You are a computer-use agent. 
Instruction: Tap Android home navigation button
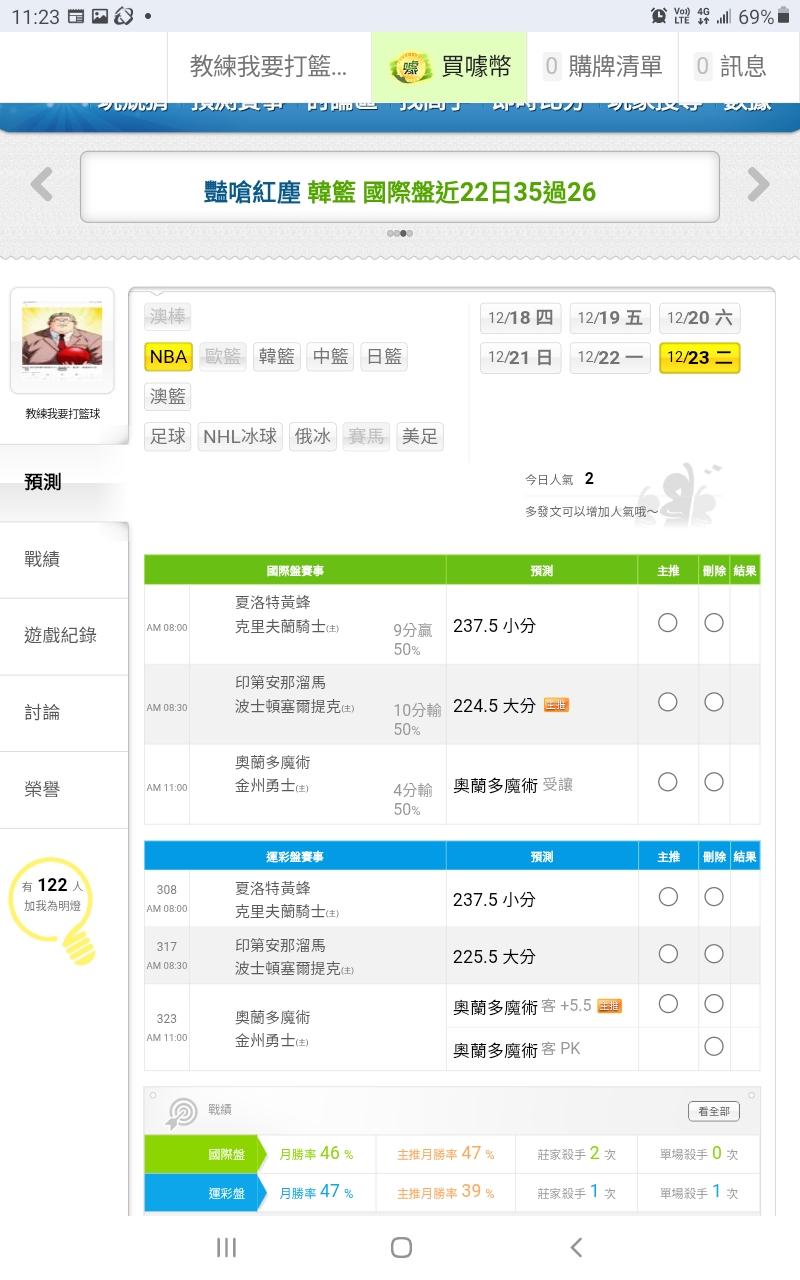point(401,1247)
